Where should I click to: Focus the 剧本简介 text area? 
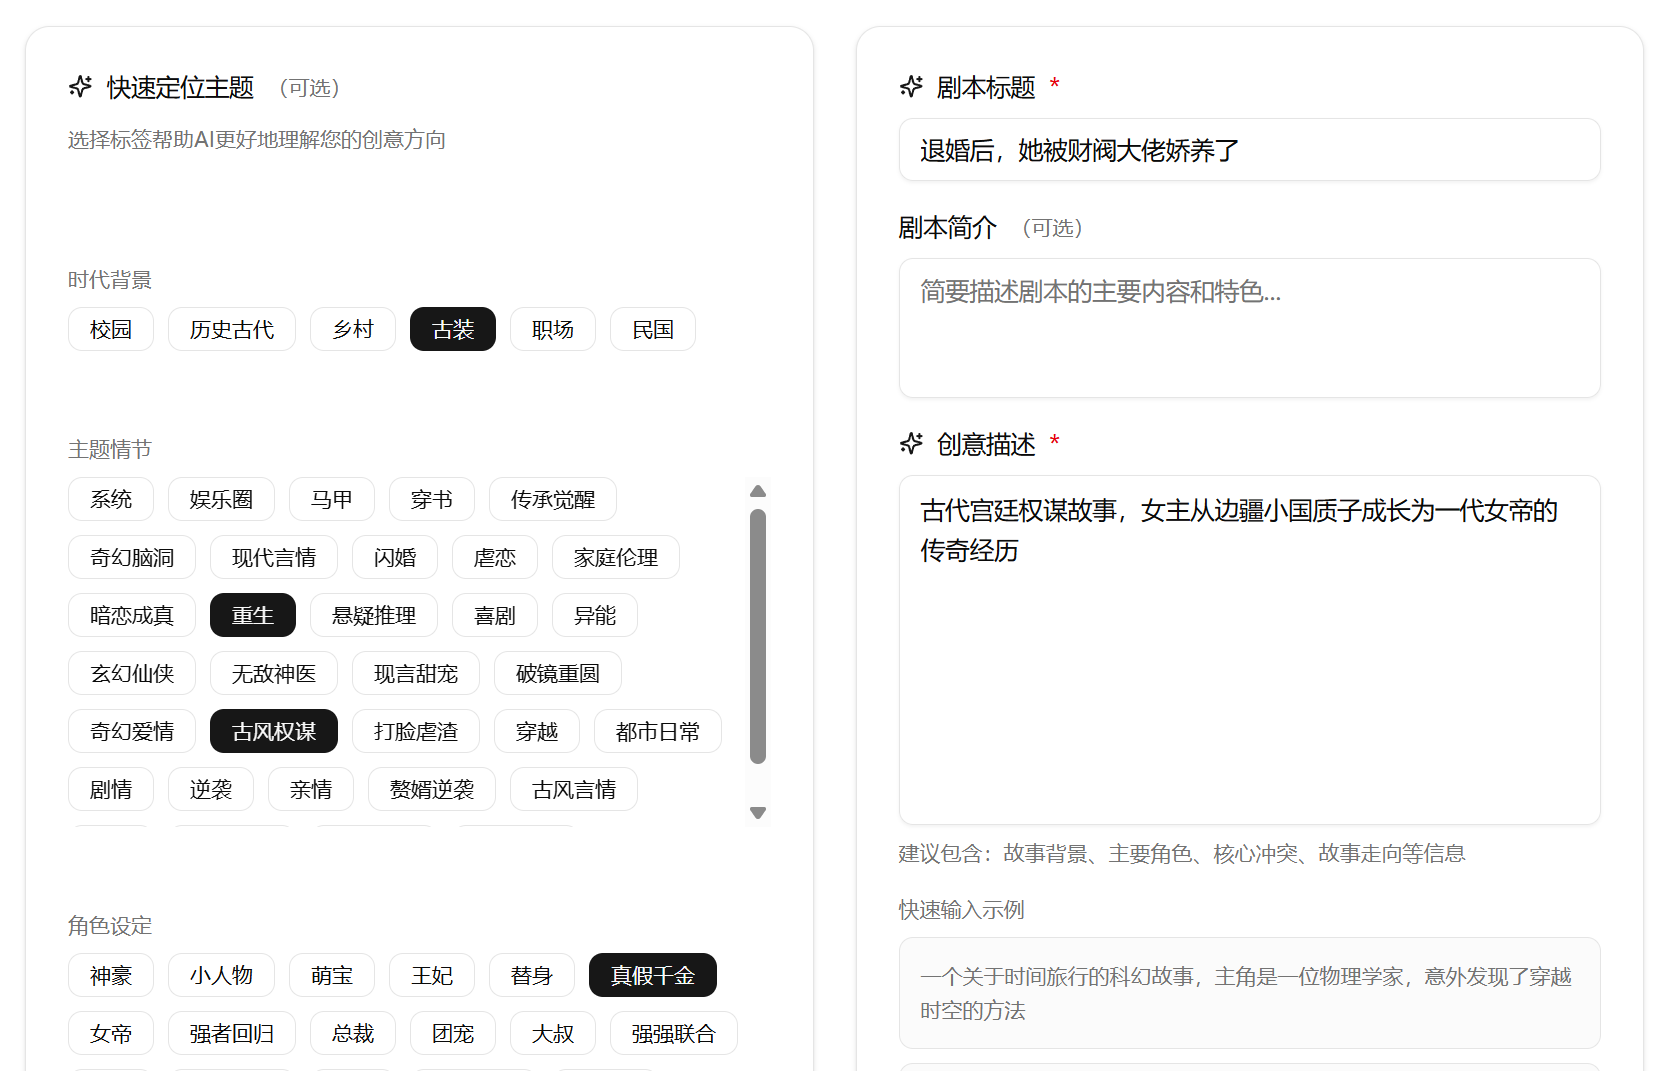[x=1248, y=328]
